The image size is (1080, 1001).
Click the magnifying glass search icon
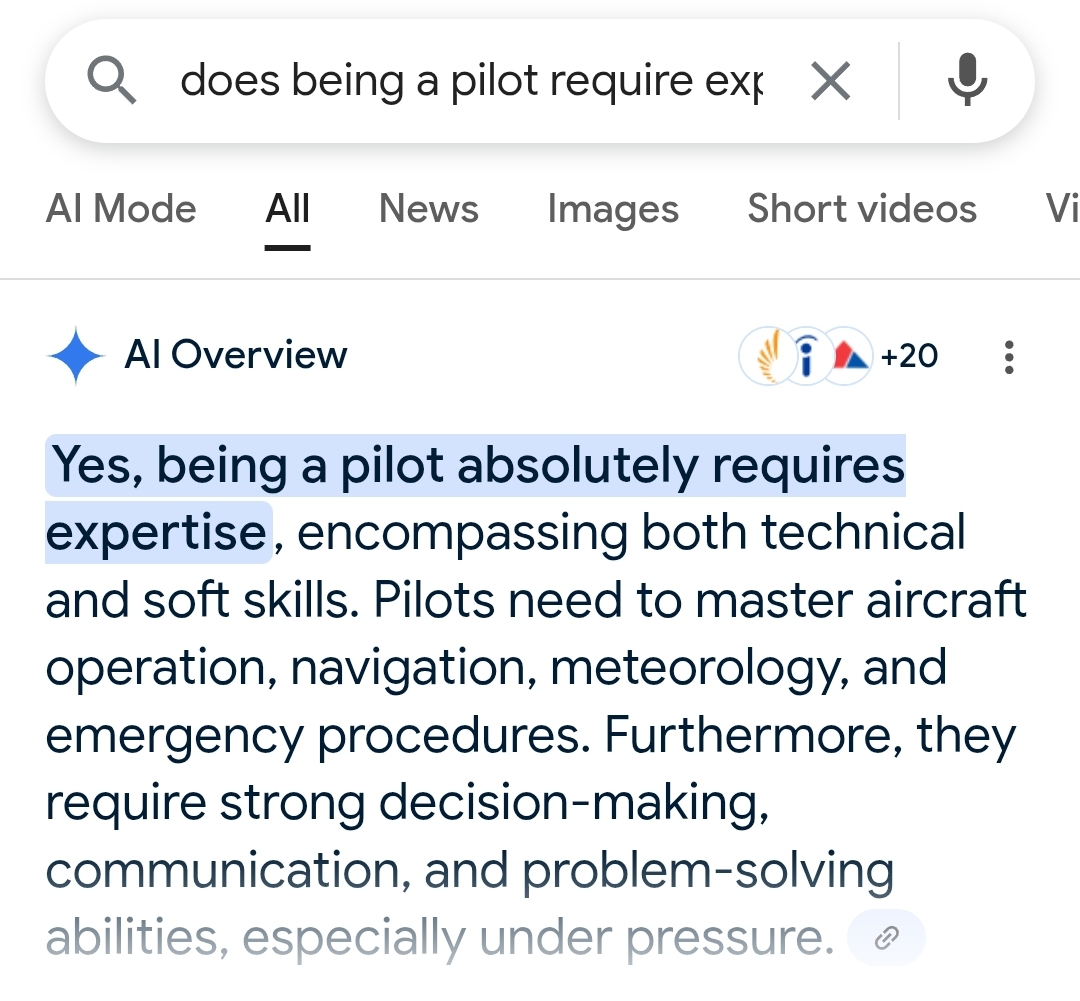pos(111,81)
